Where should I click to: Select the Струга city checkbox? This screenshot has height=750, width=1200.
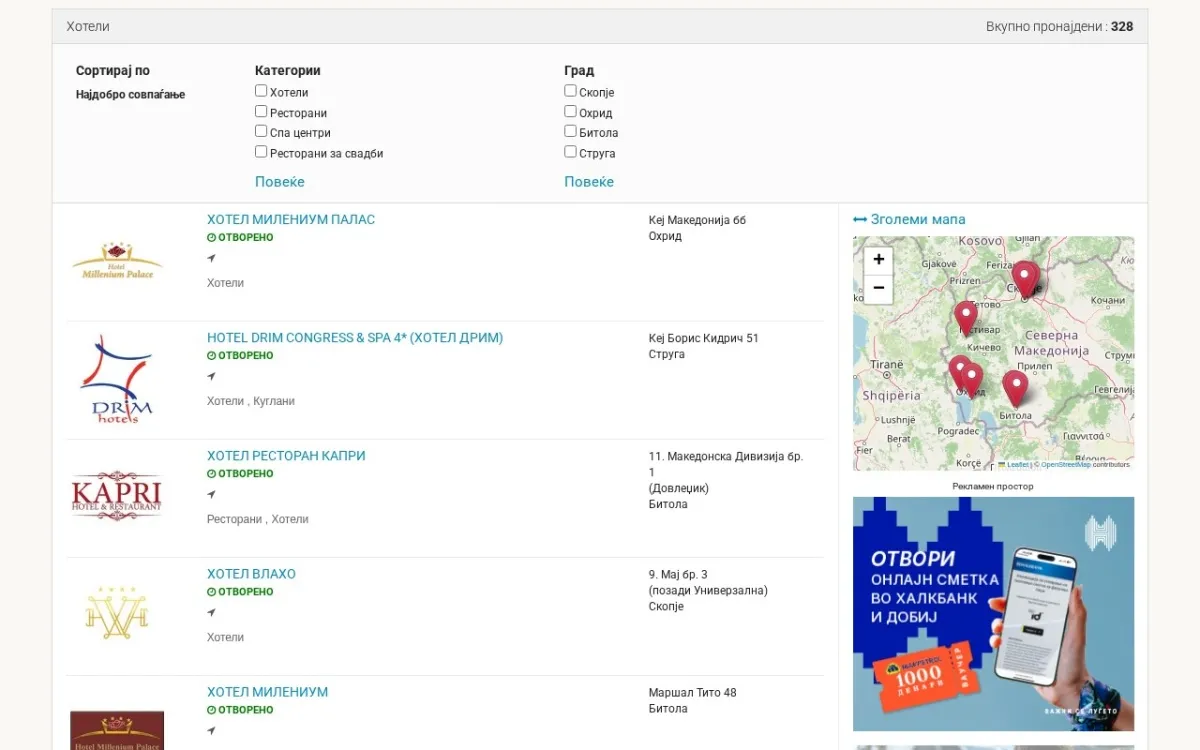click(570, 152)
